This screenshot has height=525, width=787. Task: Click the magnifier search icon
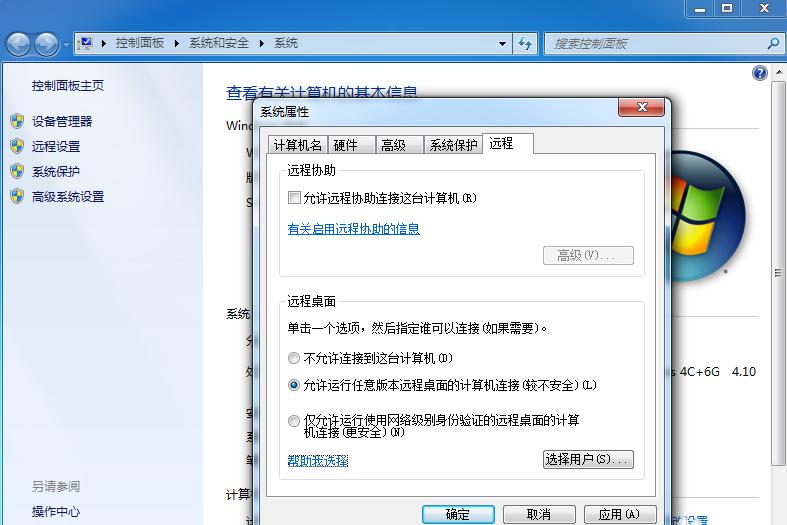pyautogui.click(x=773, y=44)
